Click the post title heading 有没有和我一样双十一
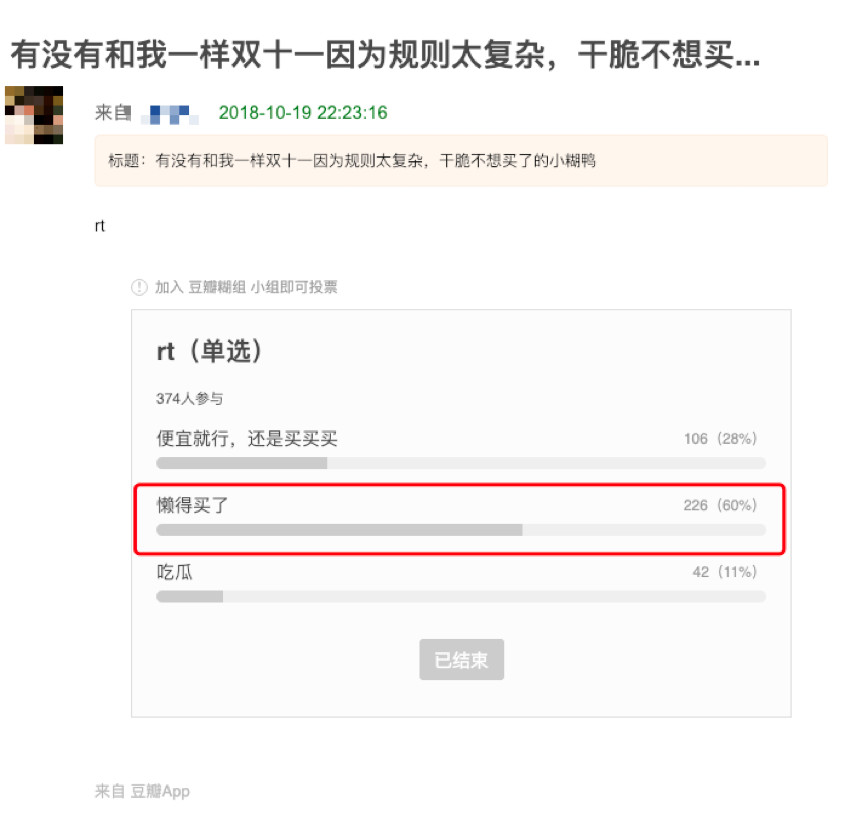The width and height of the screenshot is (865, 813). [385, 55]
